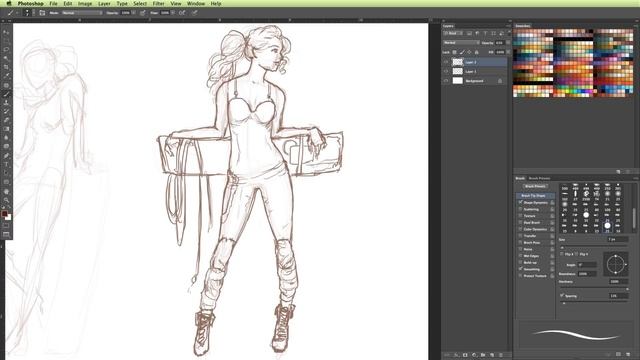Toggle the Spacing checkbox

tap(562, 296)
